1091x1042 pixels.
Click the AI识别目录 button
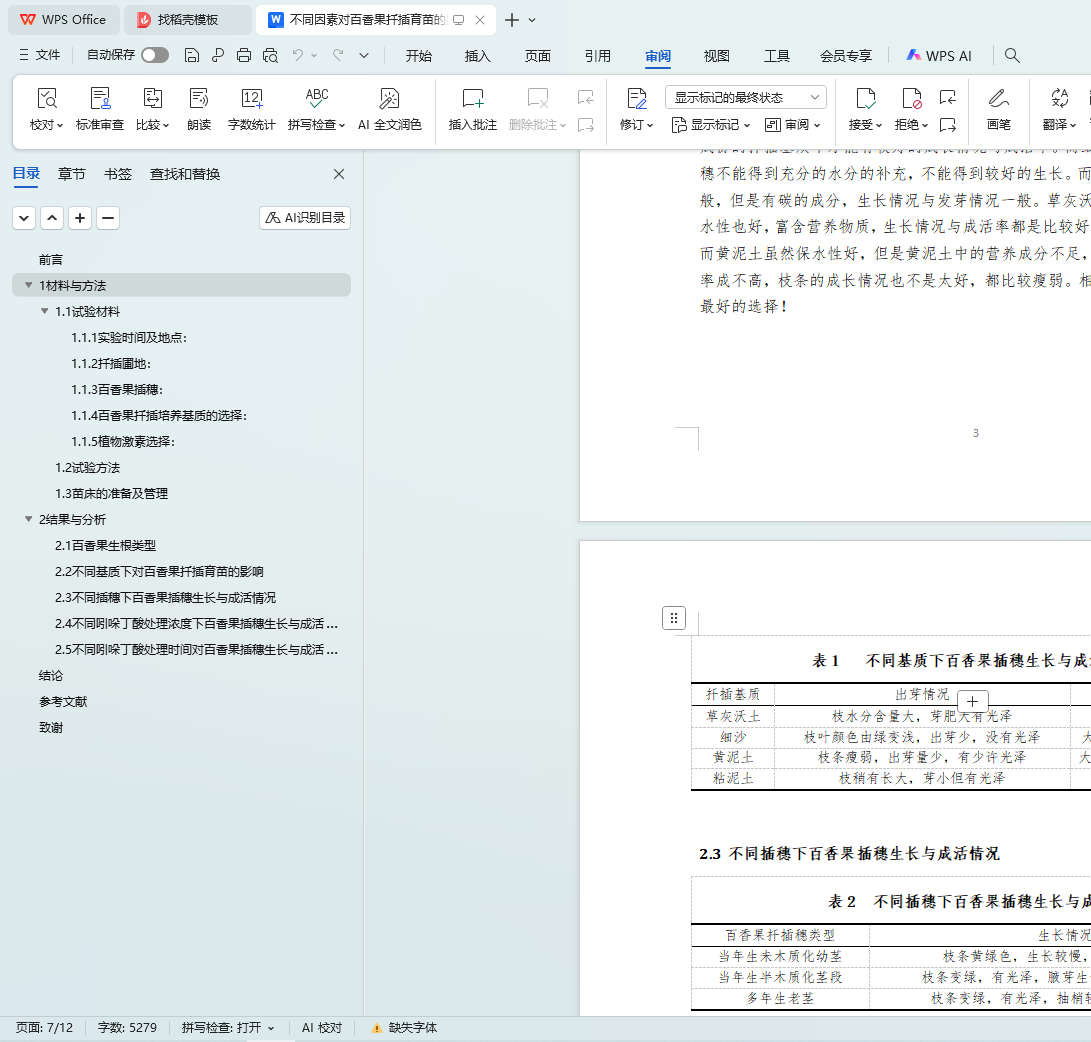point(305,218)
